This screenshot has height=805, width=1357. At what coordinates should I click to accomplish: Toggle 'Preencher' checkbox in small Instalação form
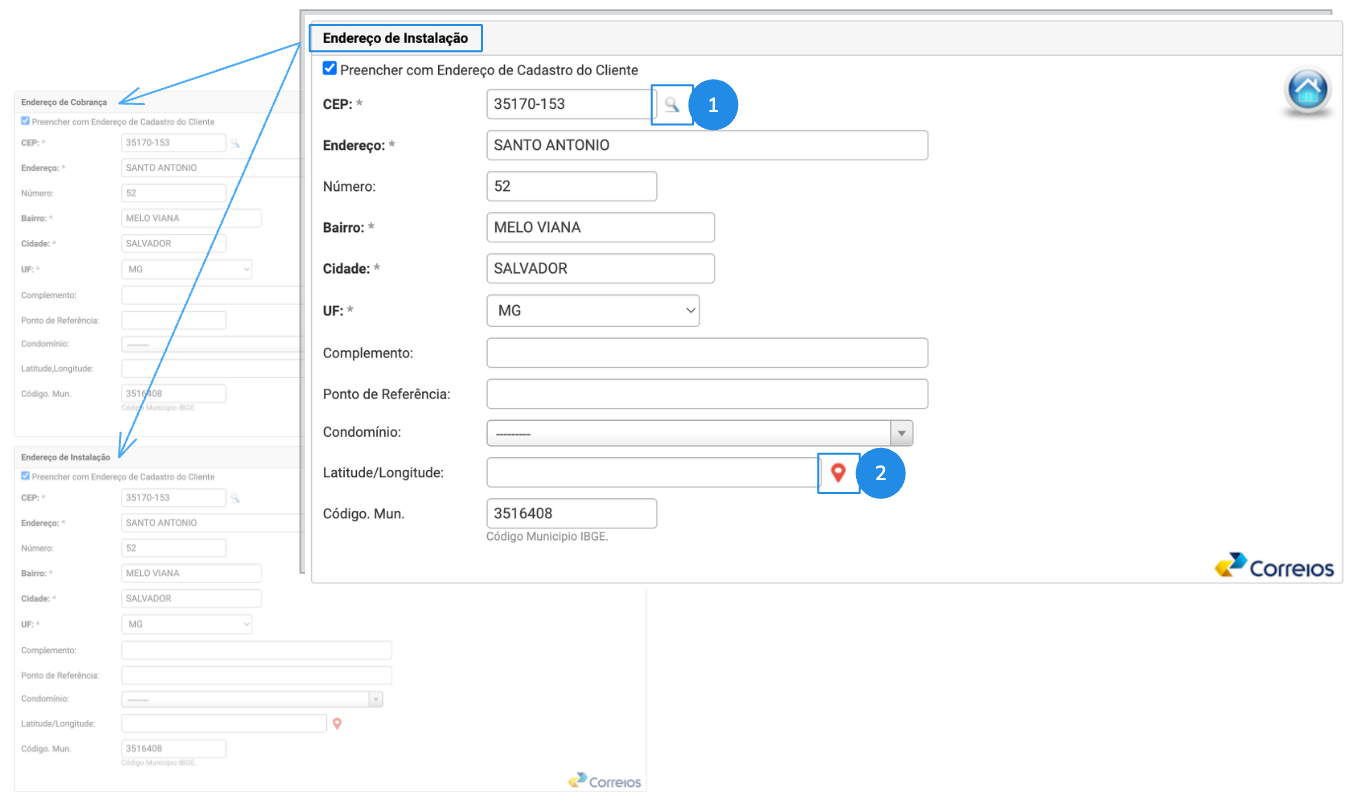25,476
